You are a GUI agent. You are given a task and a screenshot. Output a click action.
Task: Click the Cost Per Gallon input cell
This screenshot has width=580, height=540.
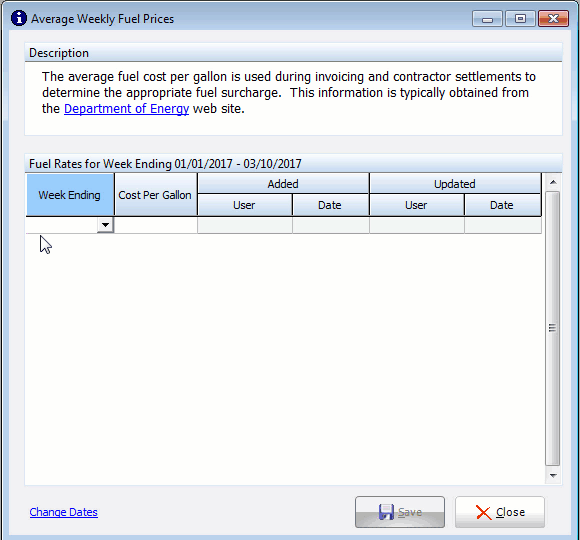pos(156,225)
